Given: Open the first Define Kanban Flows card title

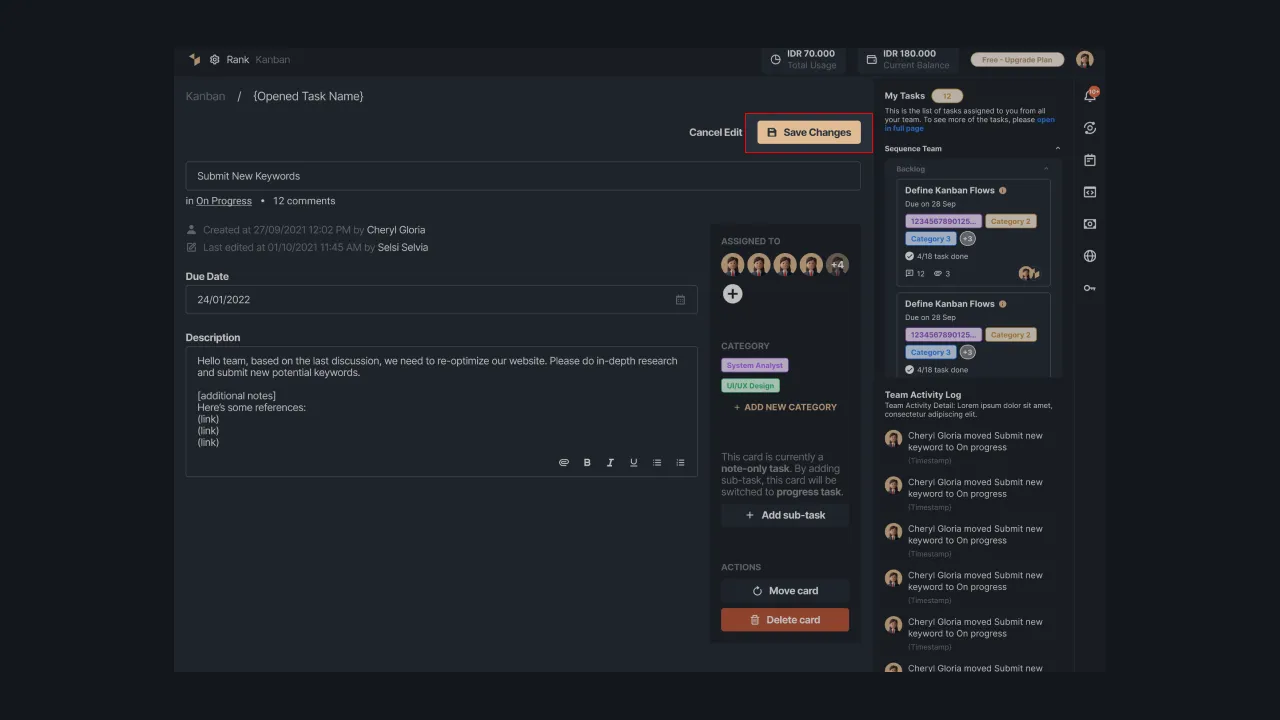Looking at the screenshot, I should tap(950, 190).
